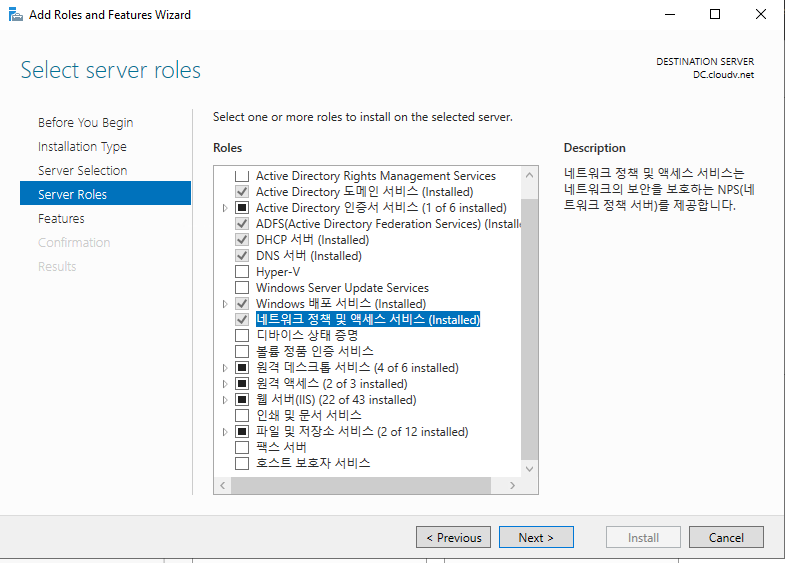Viewport: 785px width, 563px height.
Task: Click the roles list vertical scrollbar thumb
Action: click(529, 329)
